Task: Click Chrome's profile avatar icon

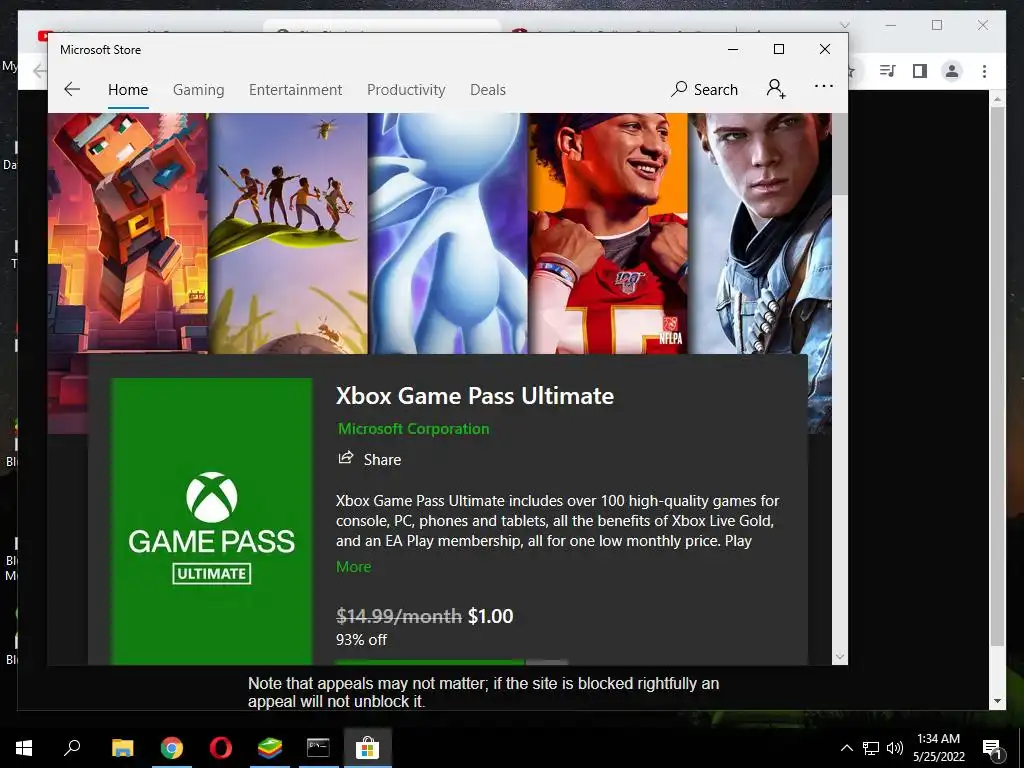Action: [952, 71]
